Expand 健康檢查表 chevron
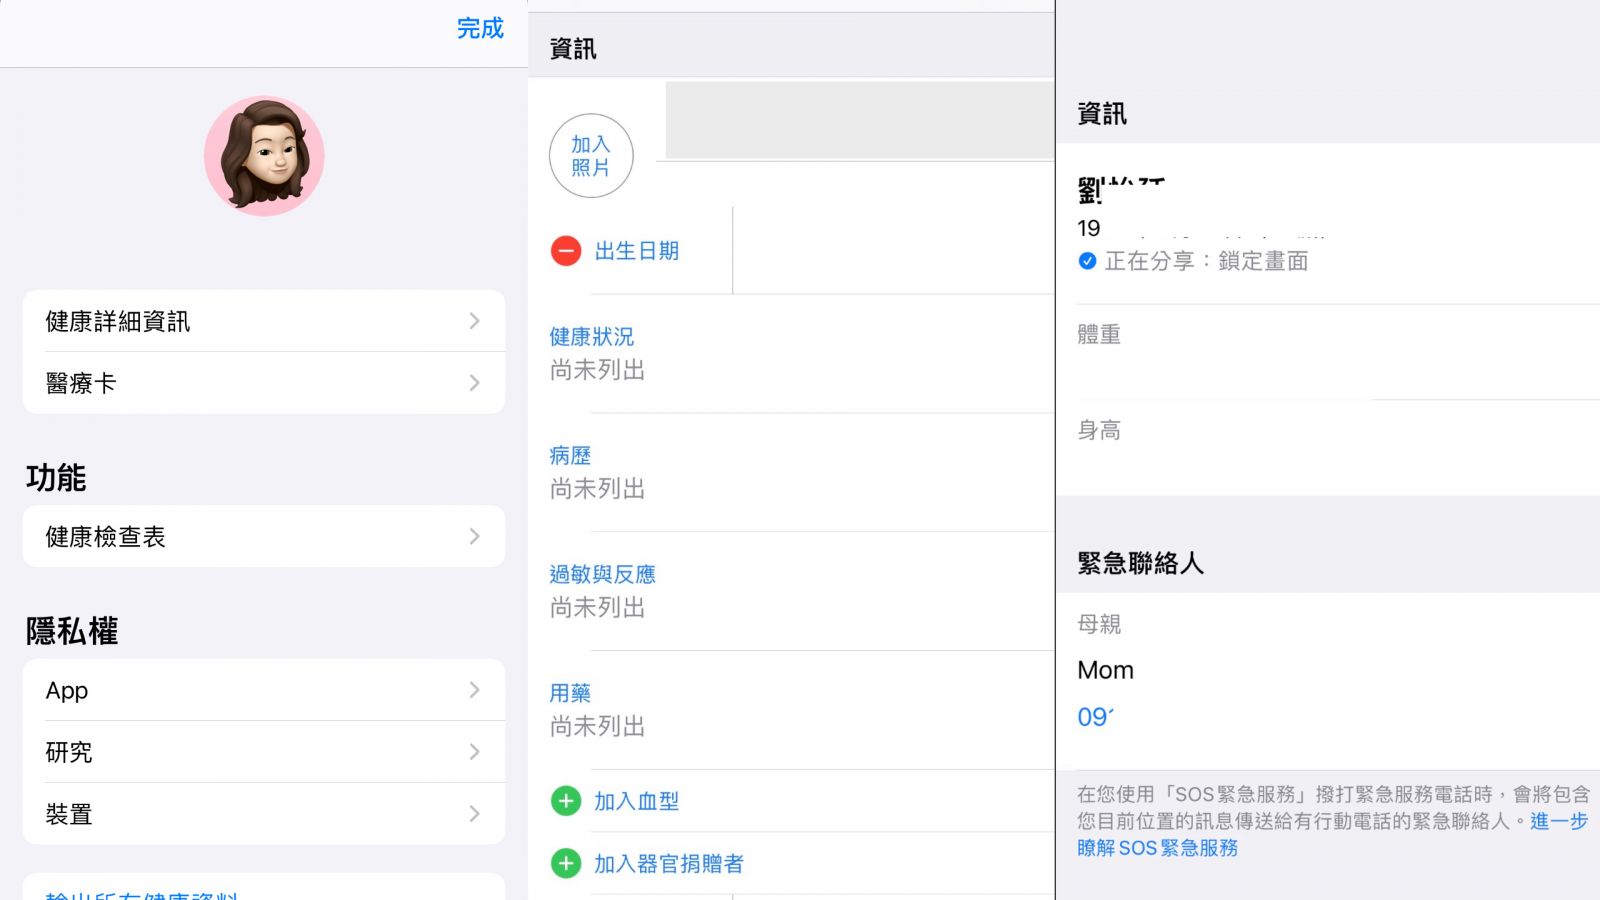Image resolution: width=1600 pixels, height=900 pixels. (x=474, y=537)
